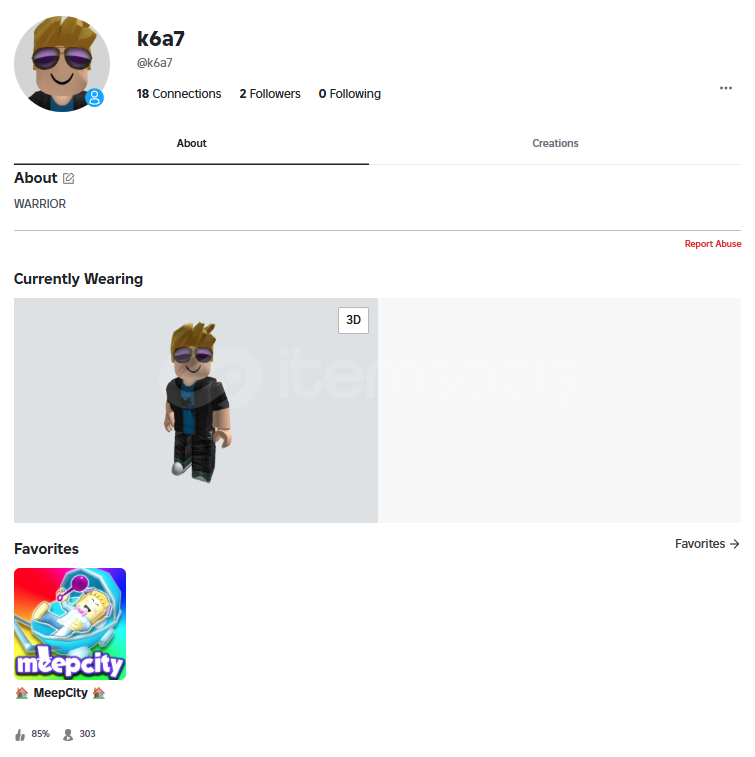Image resolution: width=755 pixels, height=757 pixels.
Task: Open the 0 Following list
Action: (350, 94)
